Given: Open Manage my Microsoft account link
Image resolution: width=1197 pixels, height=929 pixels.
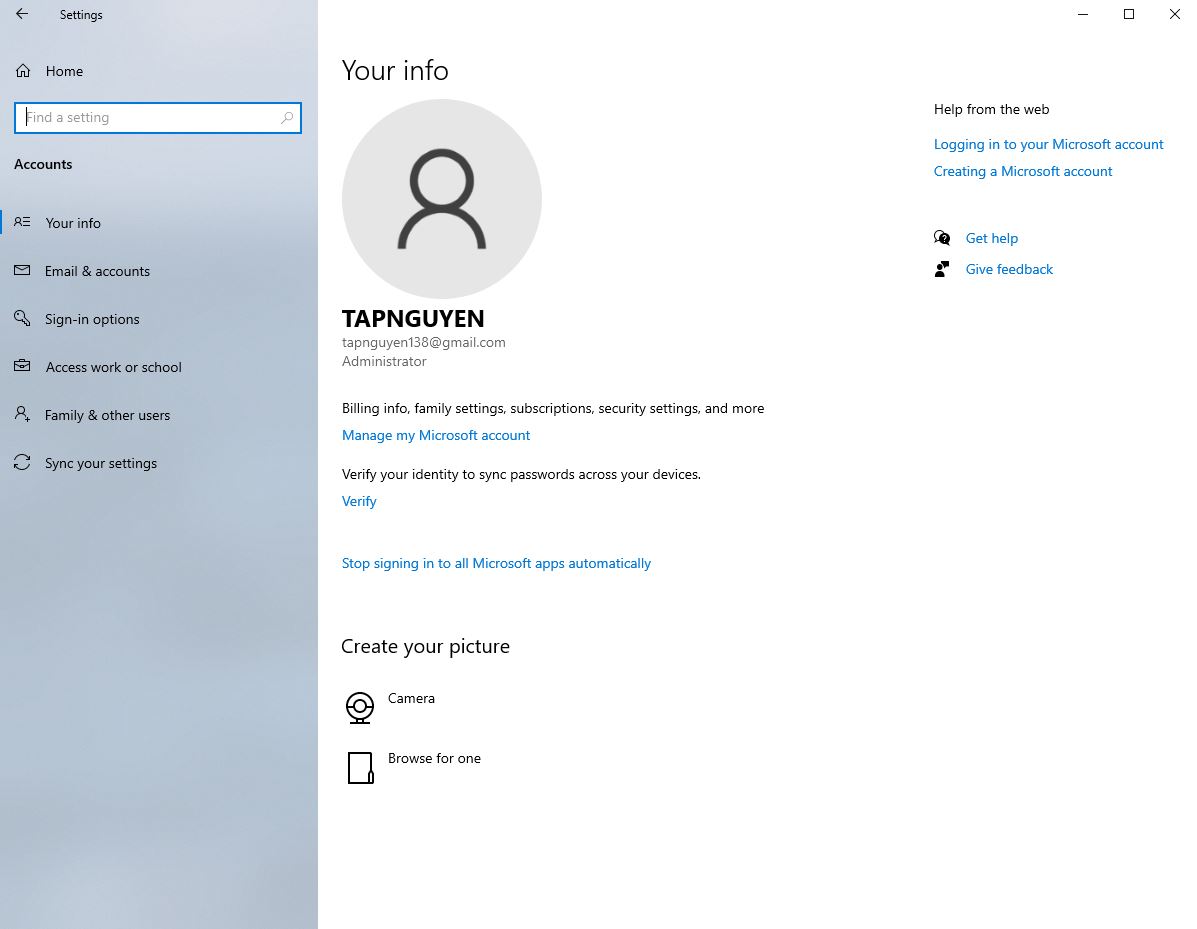Looking at the screenshot, I should point(436,435).
